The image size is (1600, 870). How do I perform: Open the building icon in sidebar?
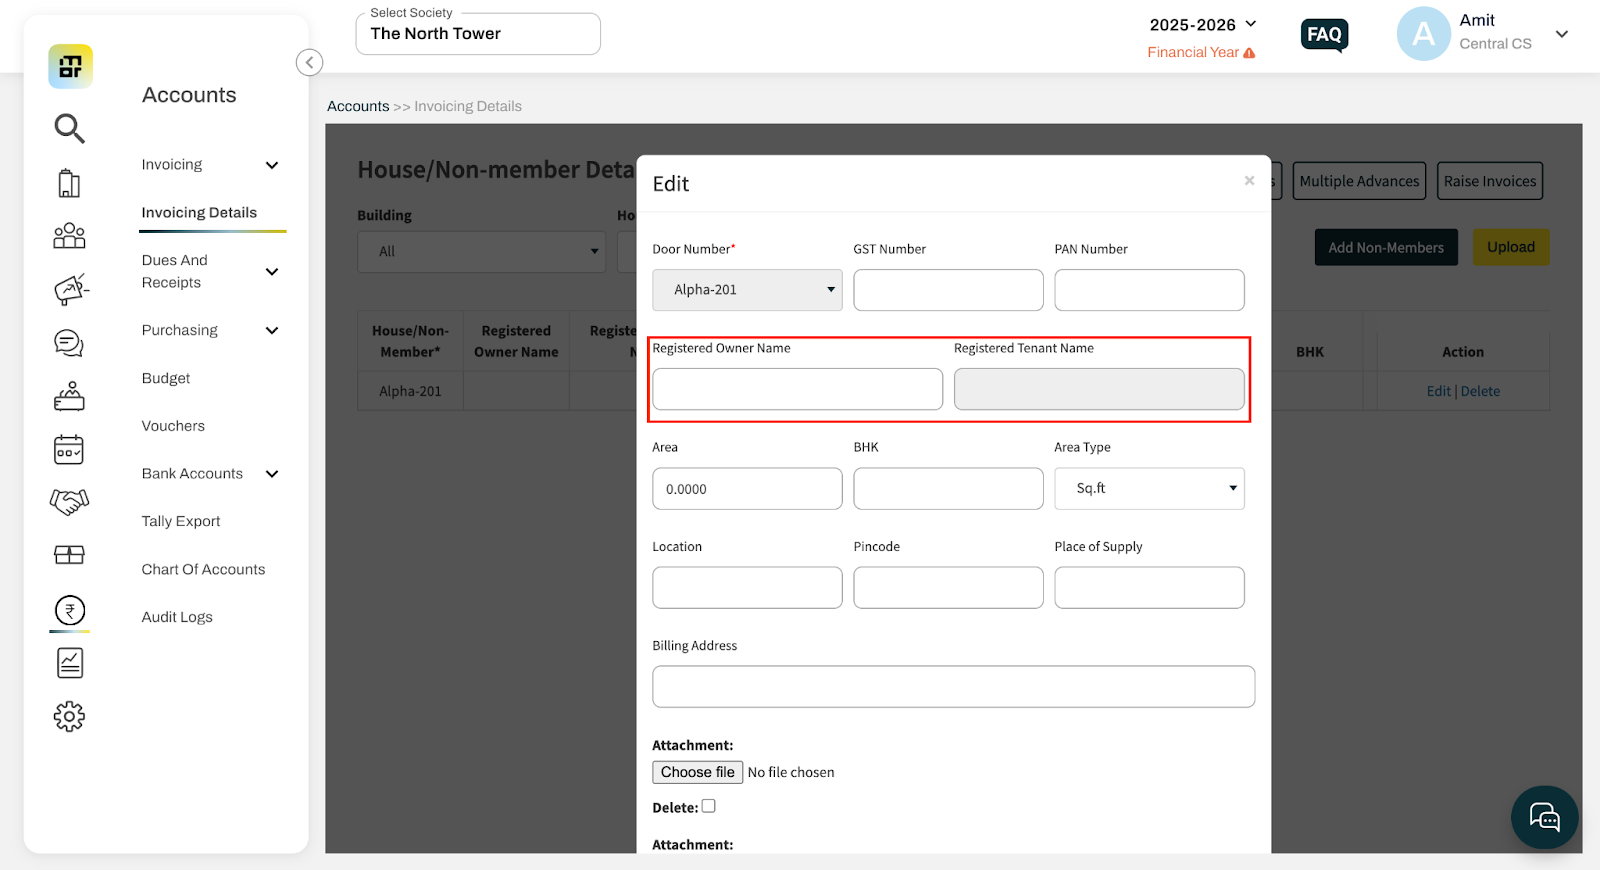pyautogui.click(x=69, y=183)
